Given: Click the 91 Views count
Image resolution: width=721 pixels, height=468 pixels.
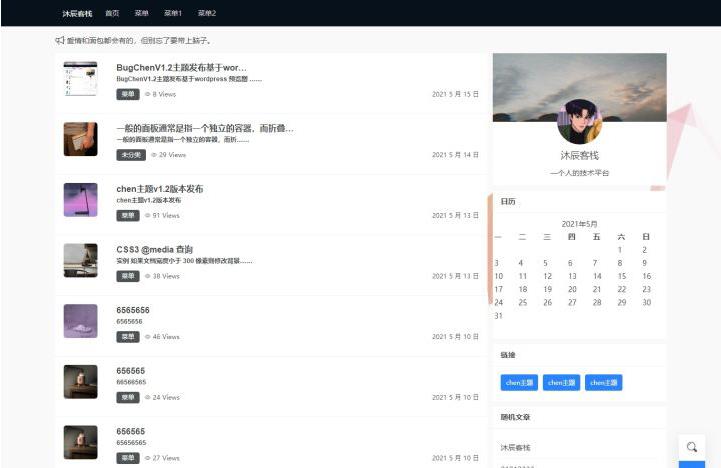Looking at the screenshot, I should (x=166, y=216).
